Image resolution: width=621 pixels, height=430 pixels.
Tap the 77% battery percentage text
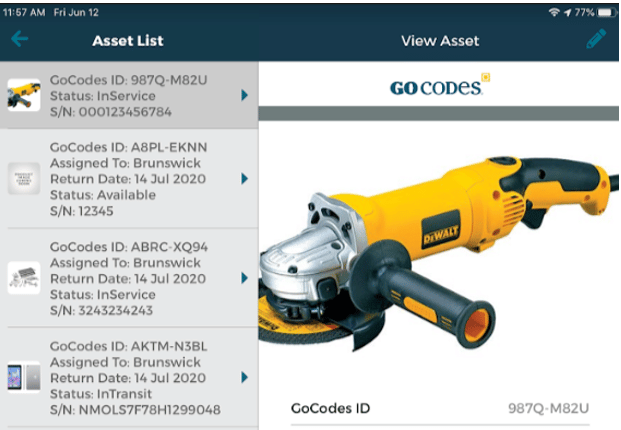(x=584, y=13)
